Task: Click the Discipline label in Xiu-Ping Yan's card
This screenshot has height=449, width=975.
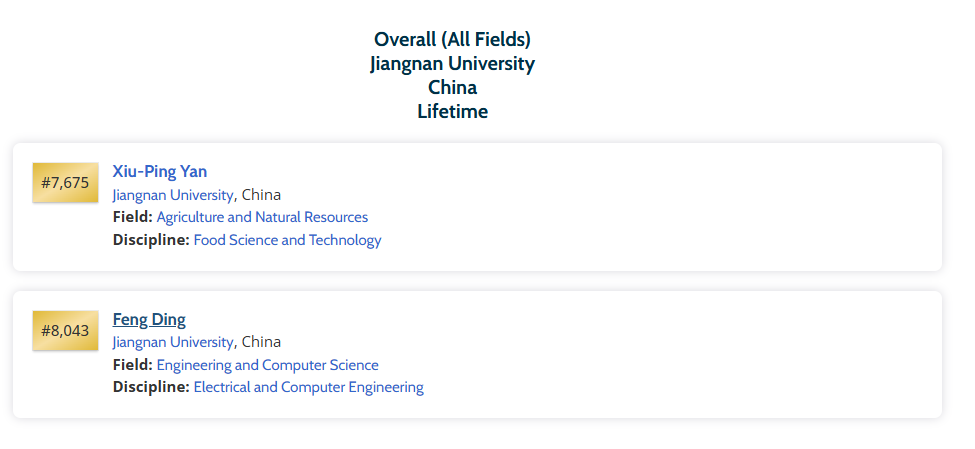Action: pyautogui.click(x=150, y=240)
